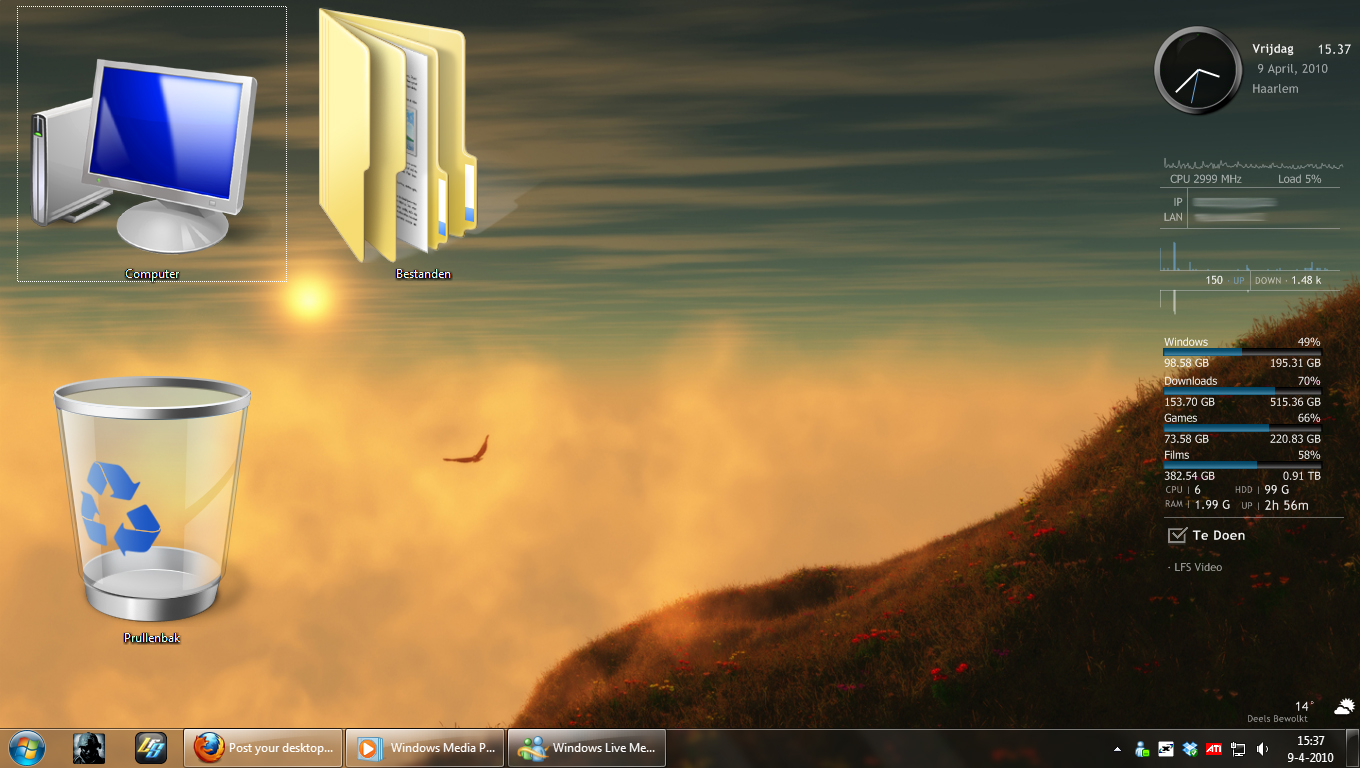Screen dimensions: 1360x768
Task: Click the Windows drive usage bar
Action: pos(1242,352)
